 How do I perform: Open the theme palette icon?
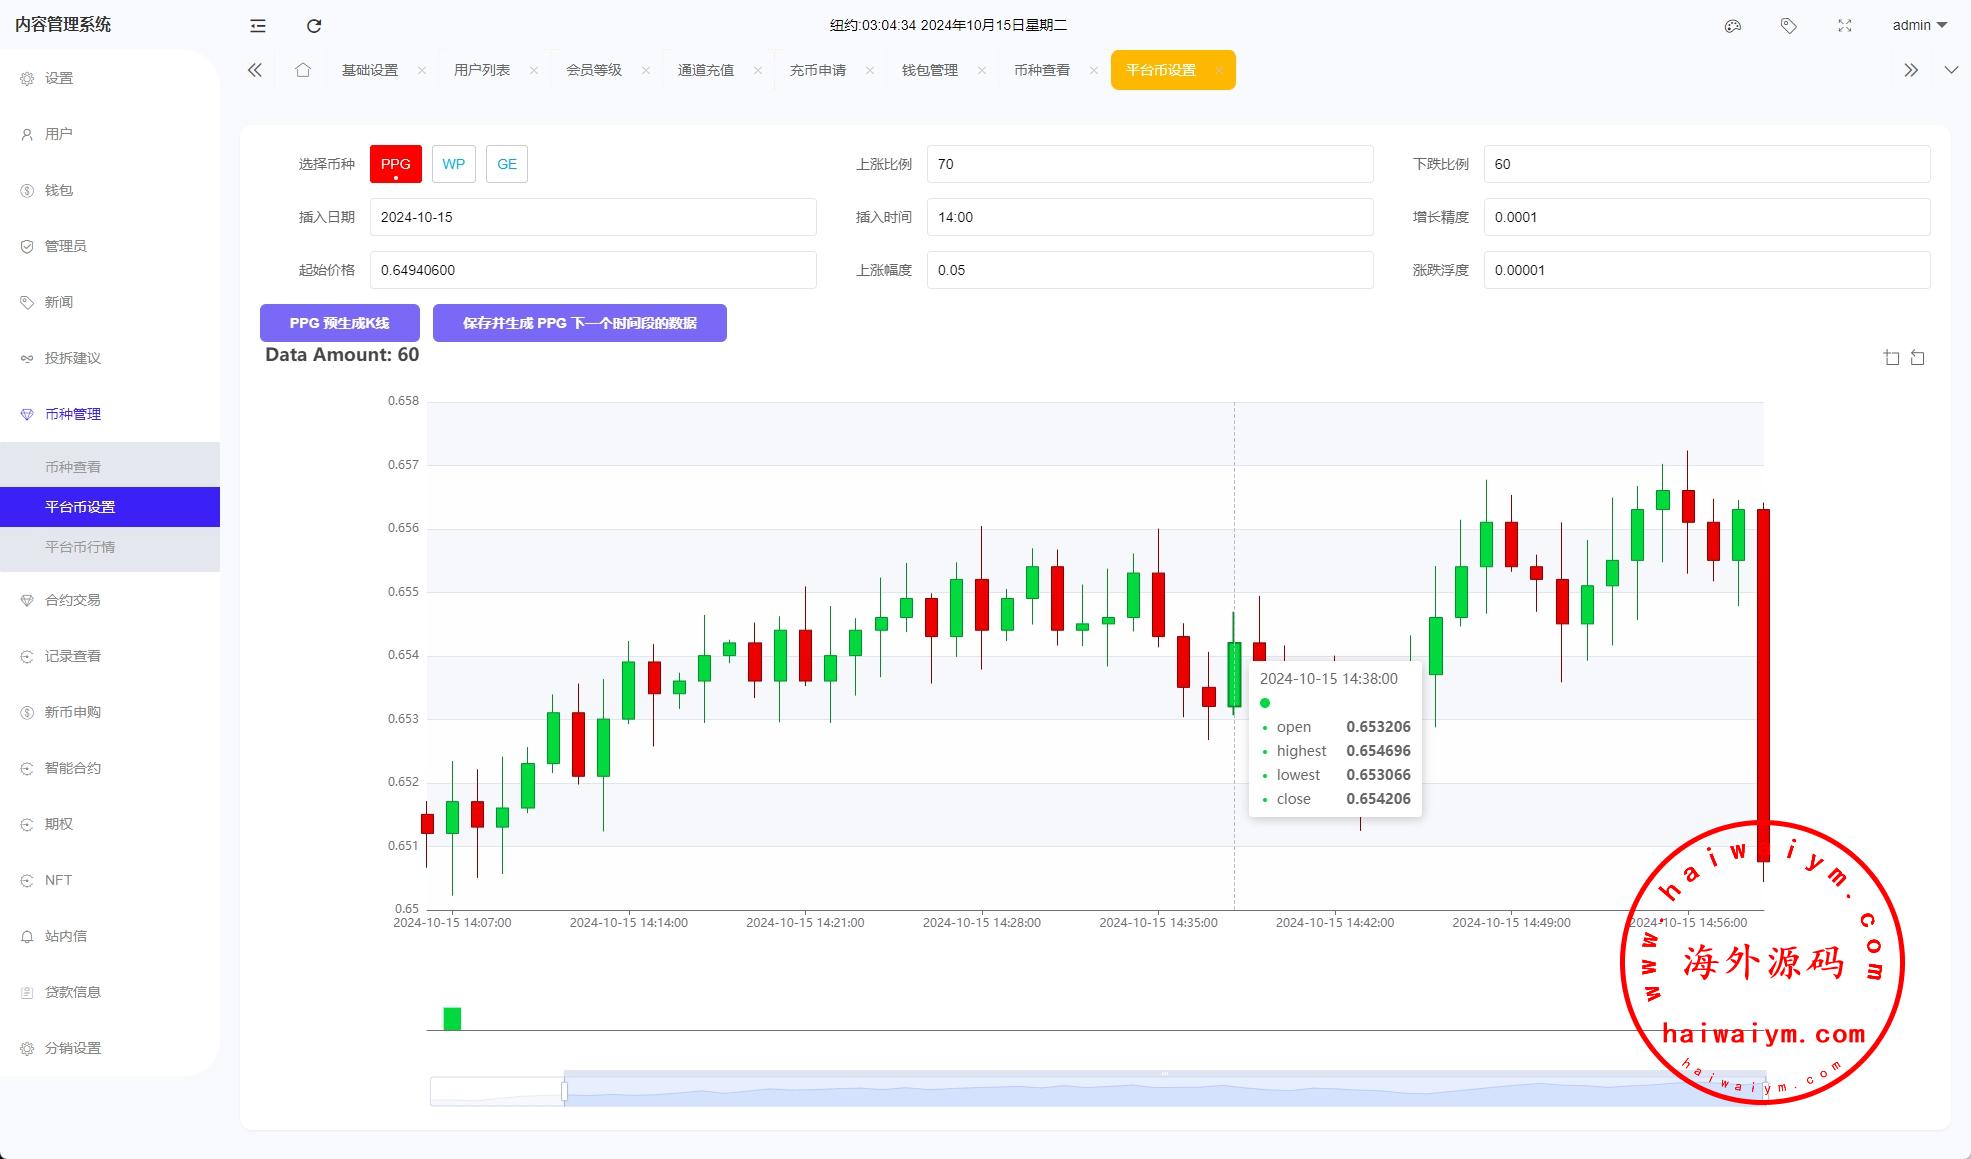[1733, 26]
